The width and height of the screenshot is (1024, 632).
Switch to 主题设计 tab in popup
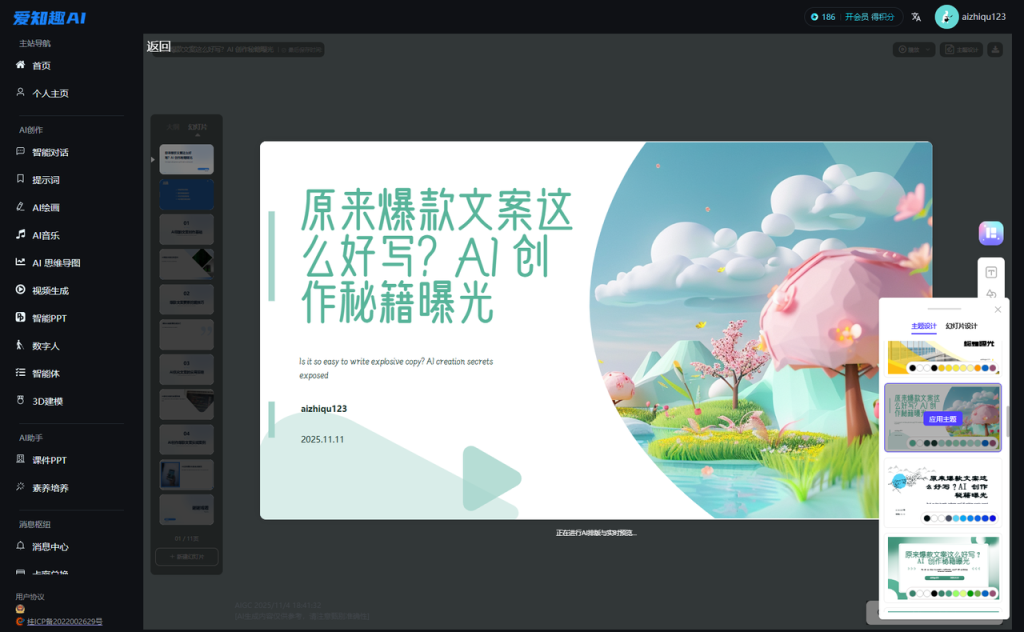click(924, 326)
